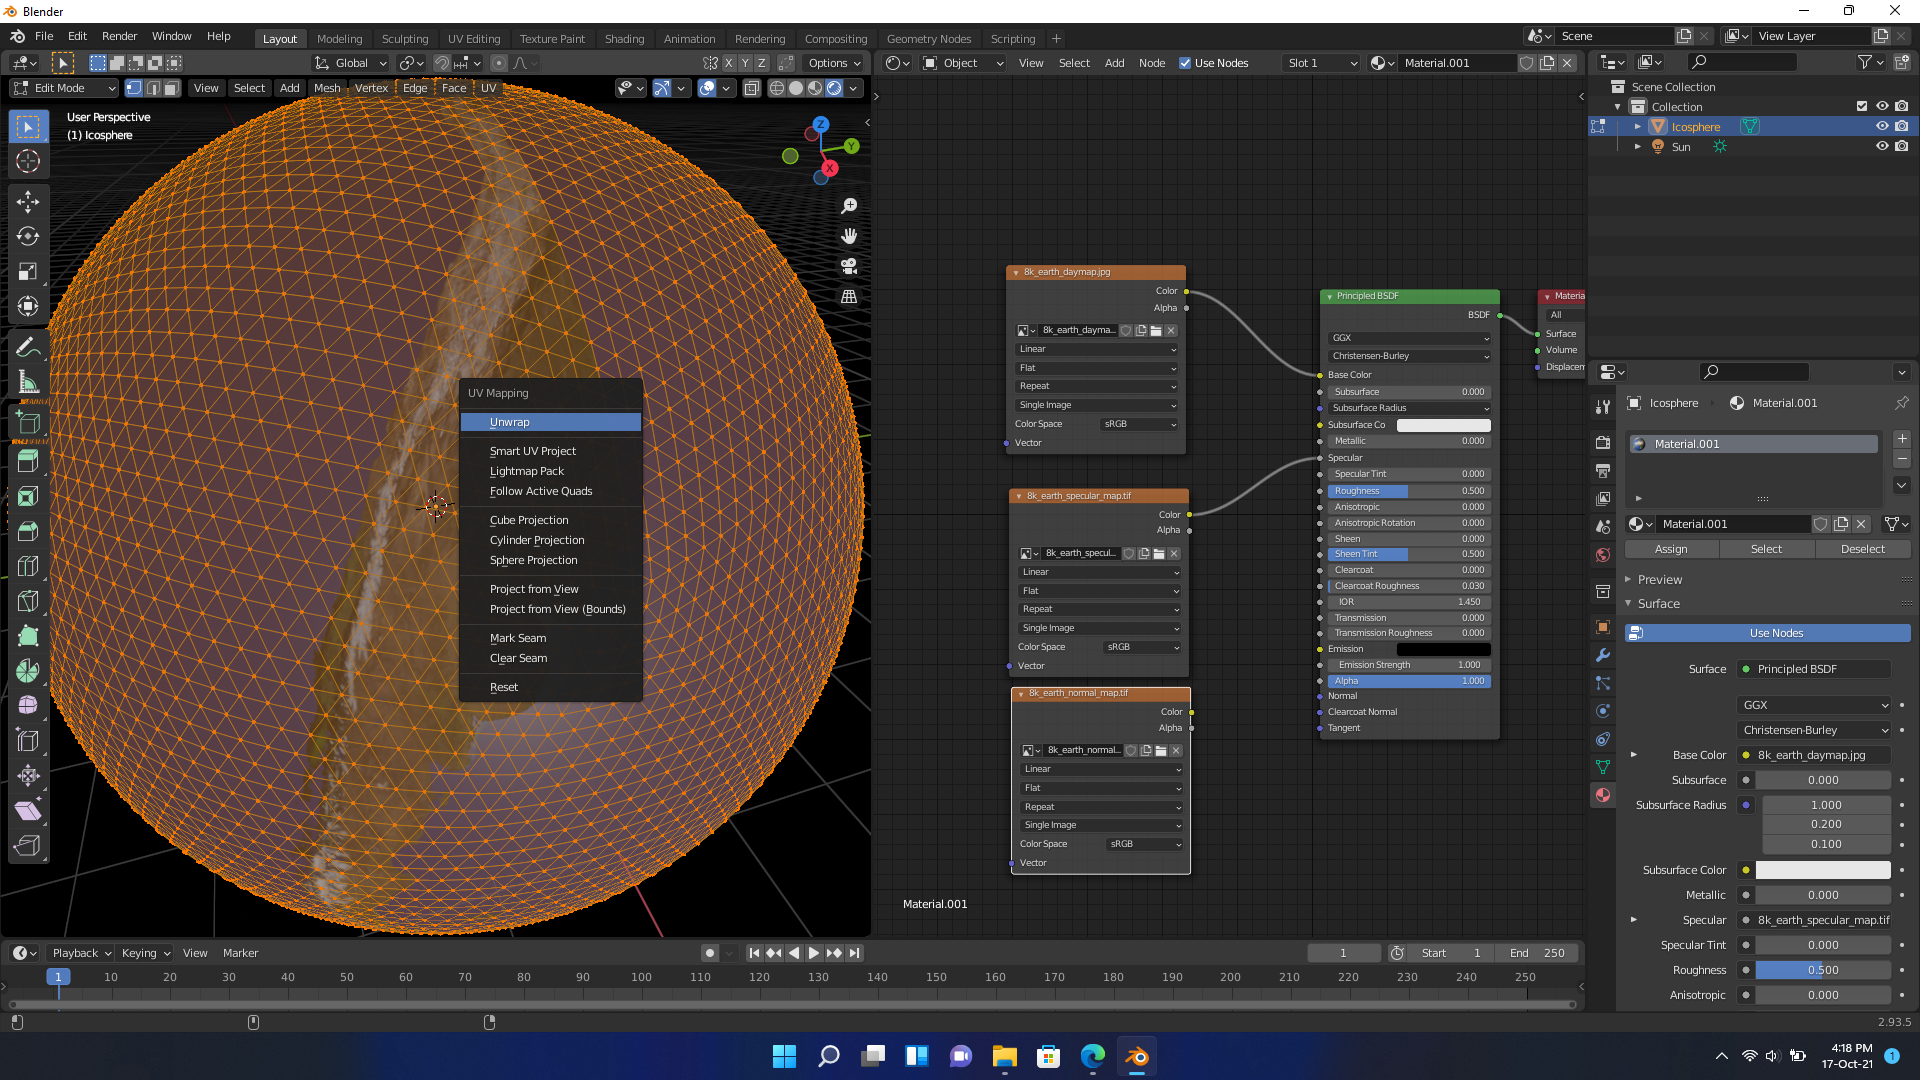Expand the Preview panel

click(x=1659, y=580)
